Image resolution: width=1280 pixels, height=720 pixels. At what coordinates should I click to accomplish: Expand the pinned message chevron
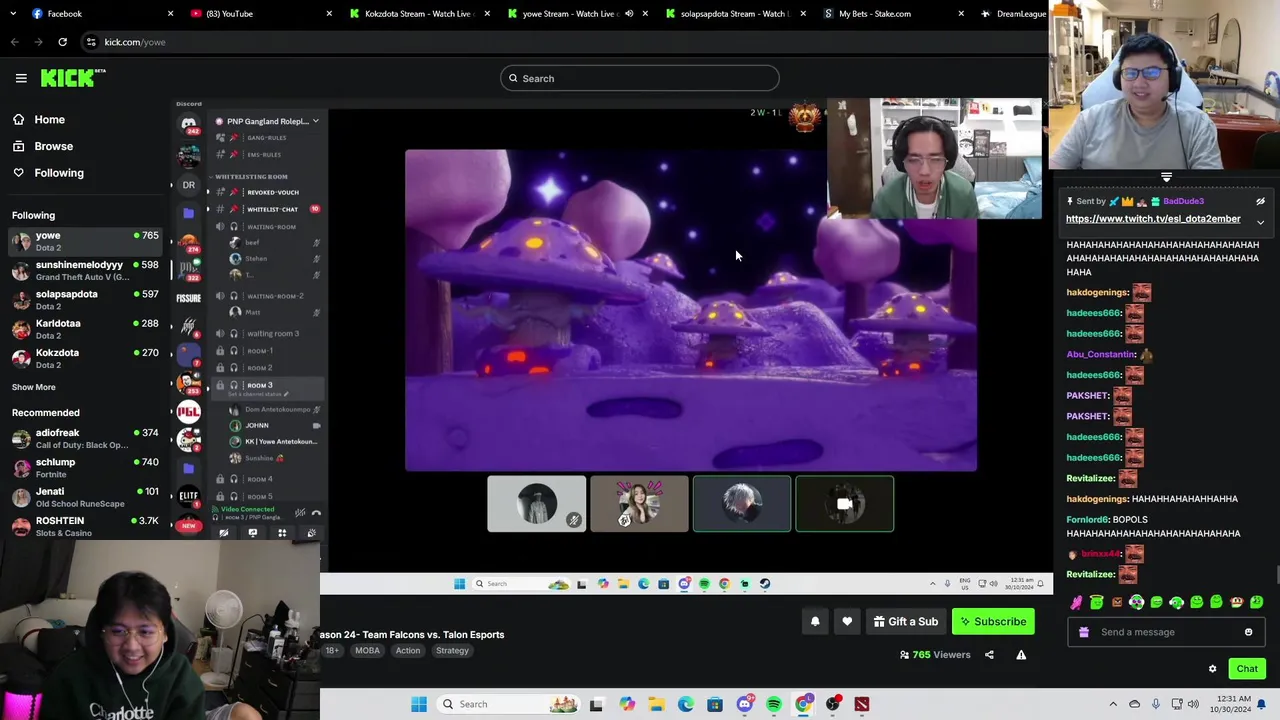[1260, 222]
